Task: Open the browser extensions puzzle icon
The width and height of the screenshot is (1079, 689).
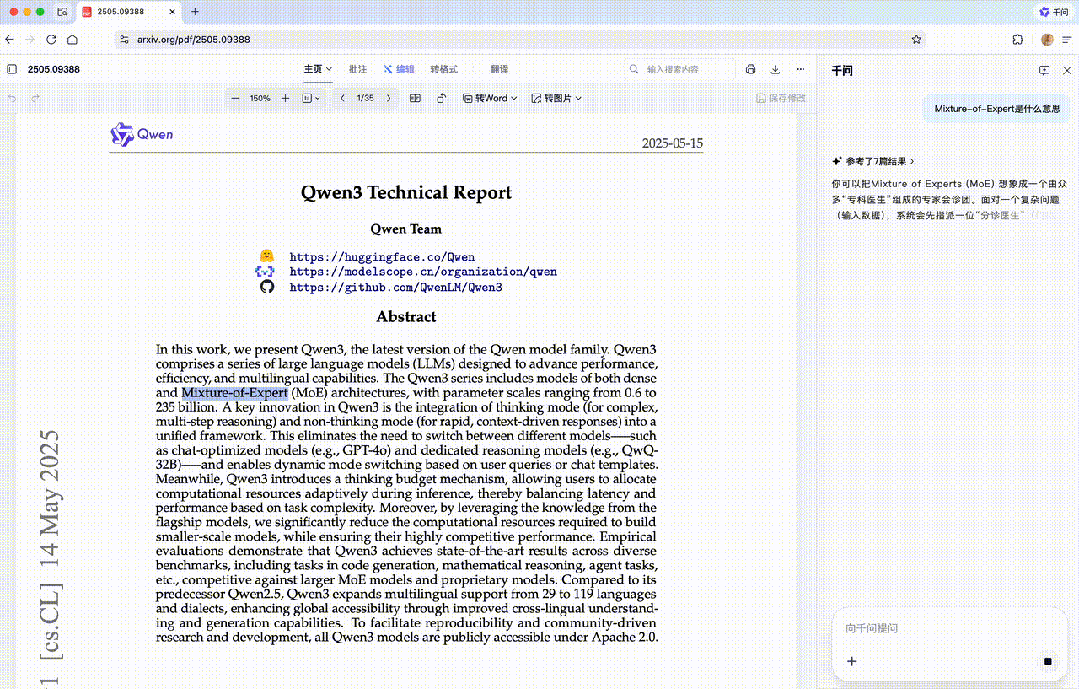Action: (1017, 39)
